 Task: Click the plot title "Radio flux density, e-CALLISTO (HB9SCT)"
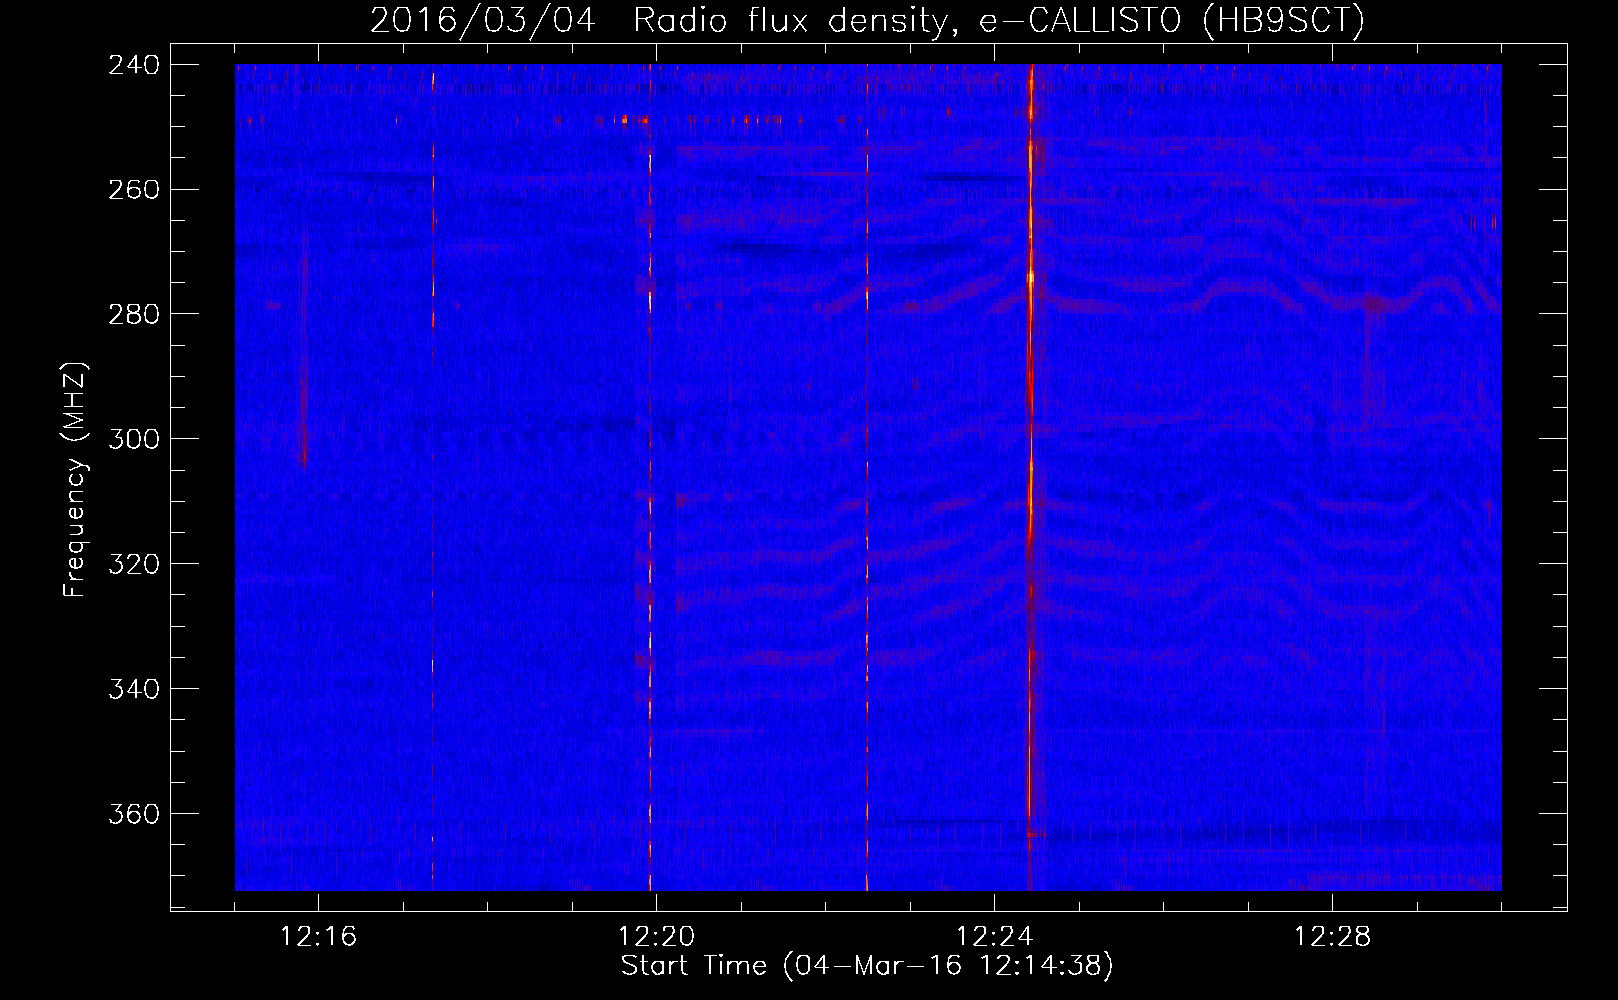[998, 20]
